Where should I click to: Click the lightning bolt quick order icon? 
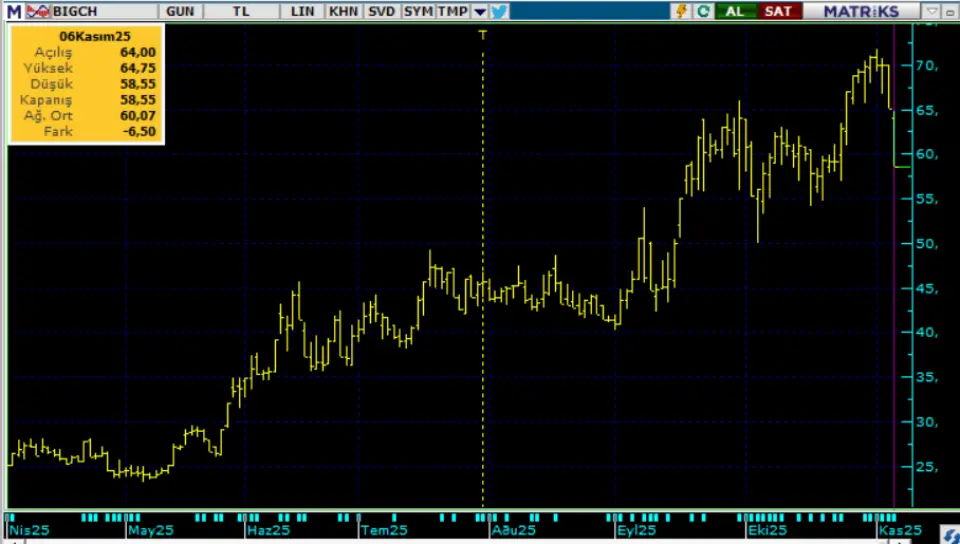pos(682,11)
